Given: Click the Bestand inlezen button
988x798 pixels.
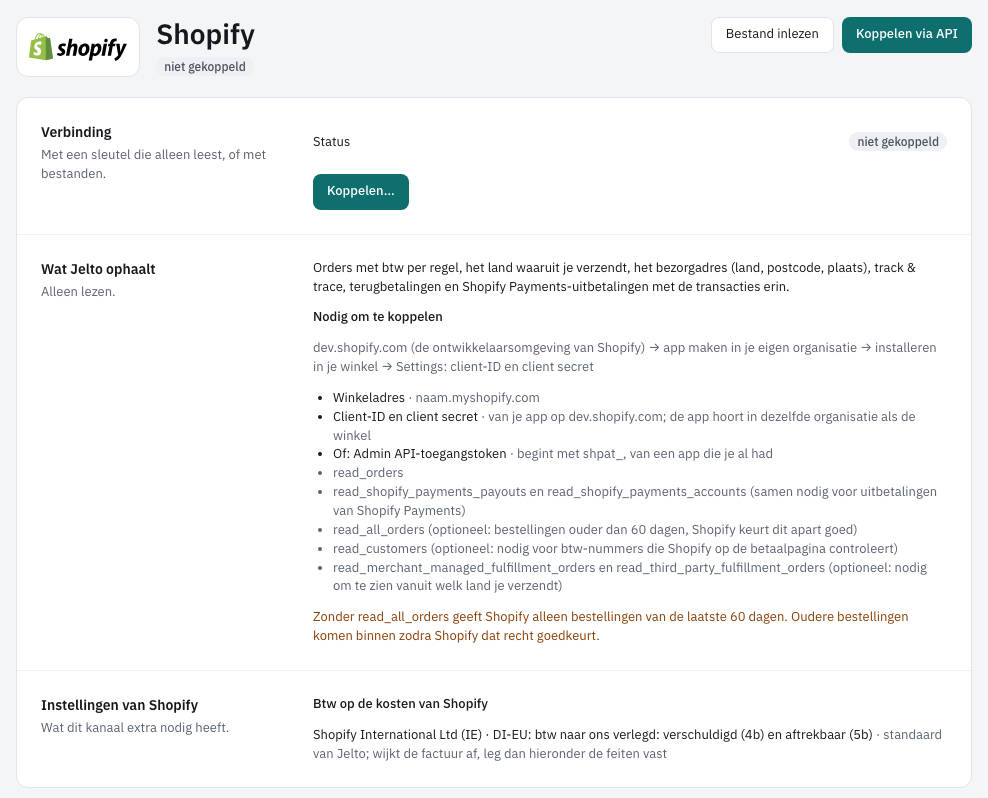Looking at the screenshot, I should tap(772, 35).
